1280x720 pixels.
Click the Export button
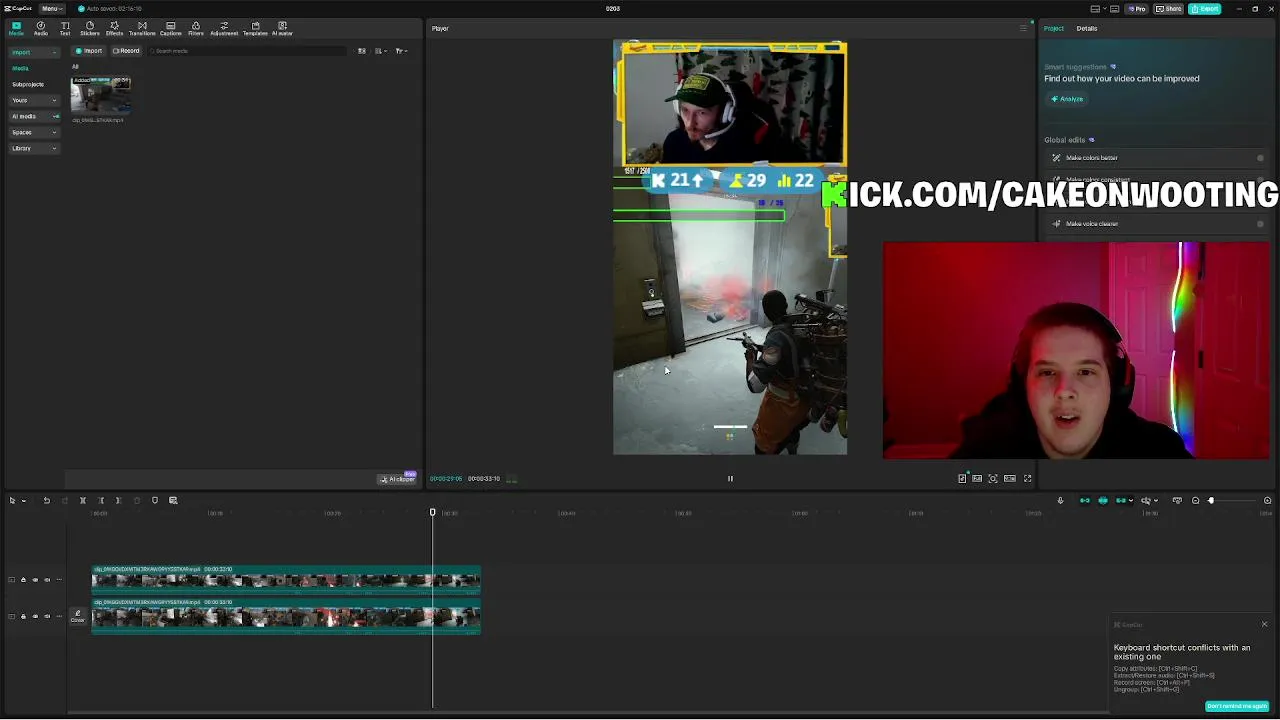click(x=1205, y=9)
